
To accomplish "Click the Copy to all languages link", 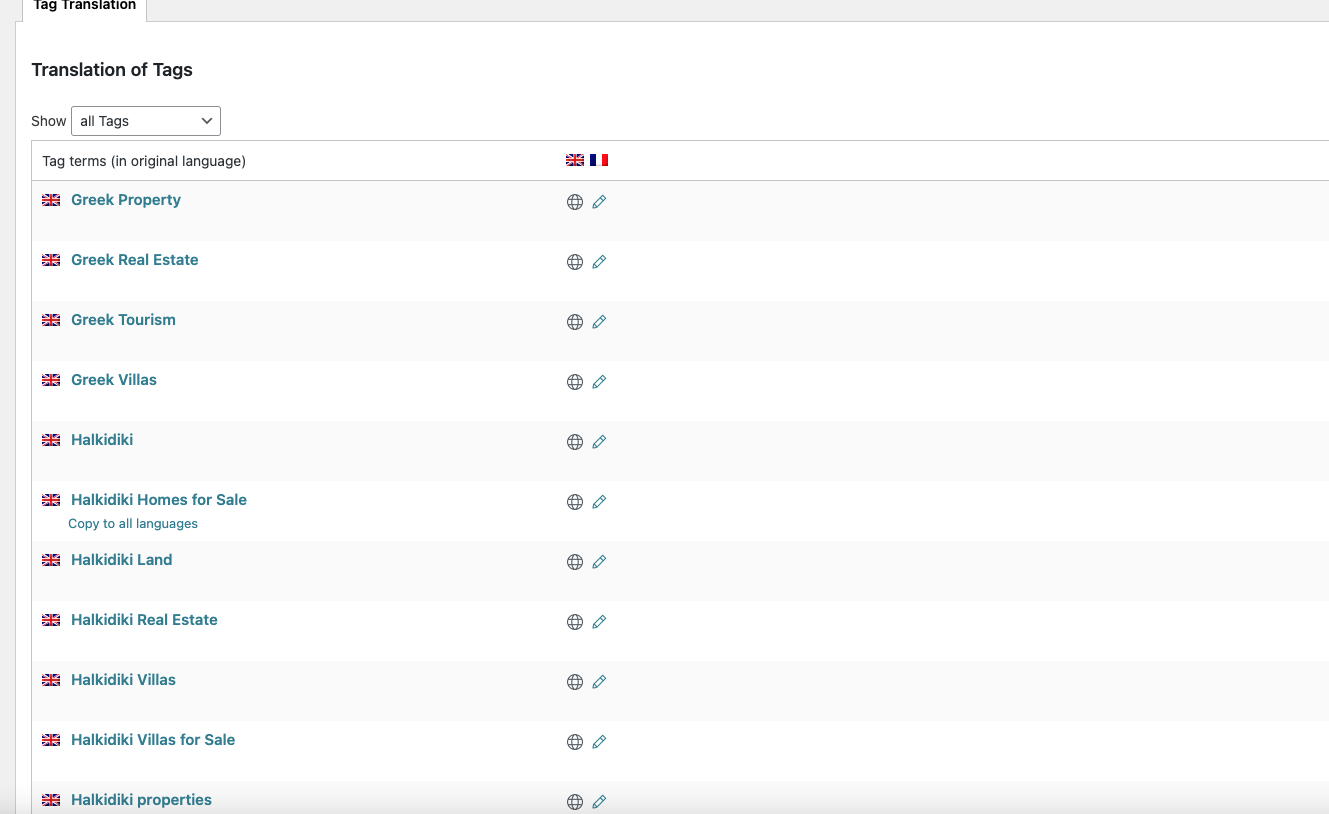I will (x=133, y=524).
